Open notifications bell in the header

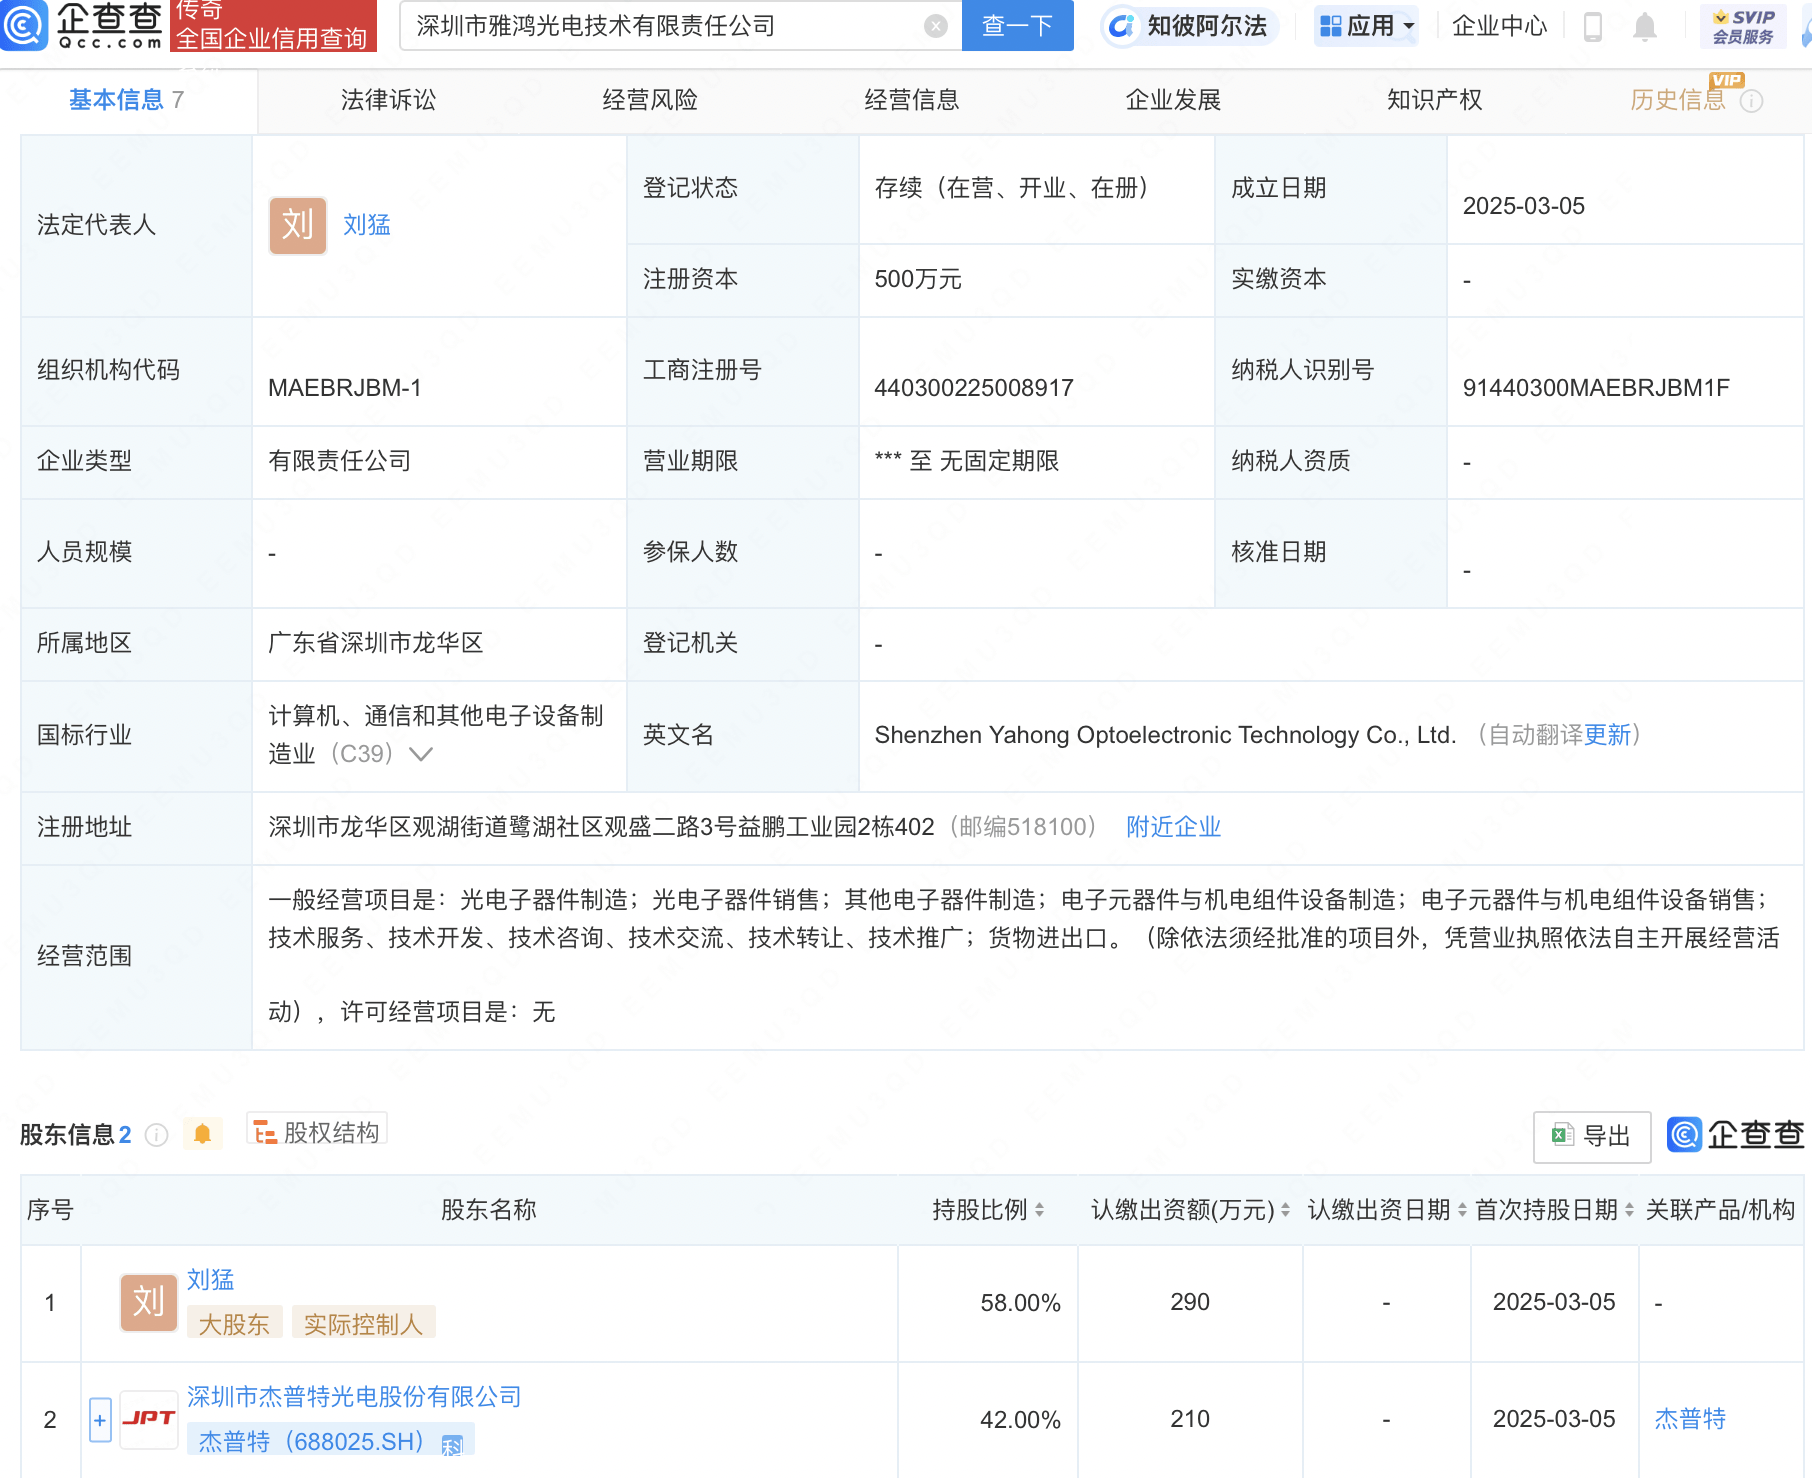[x=1645, y=26]
